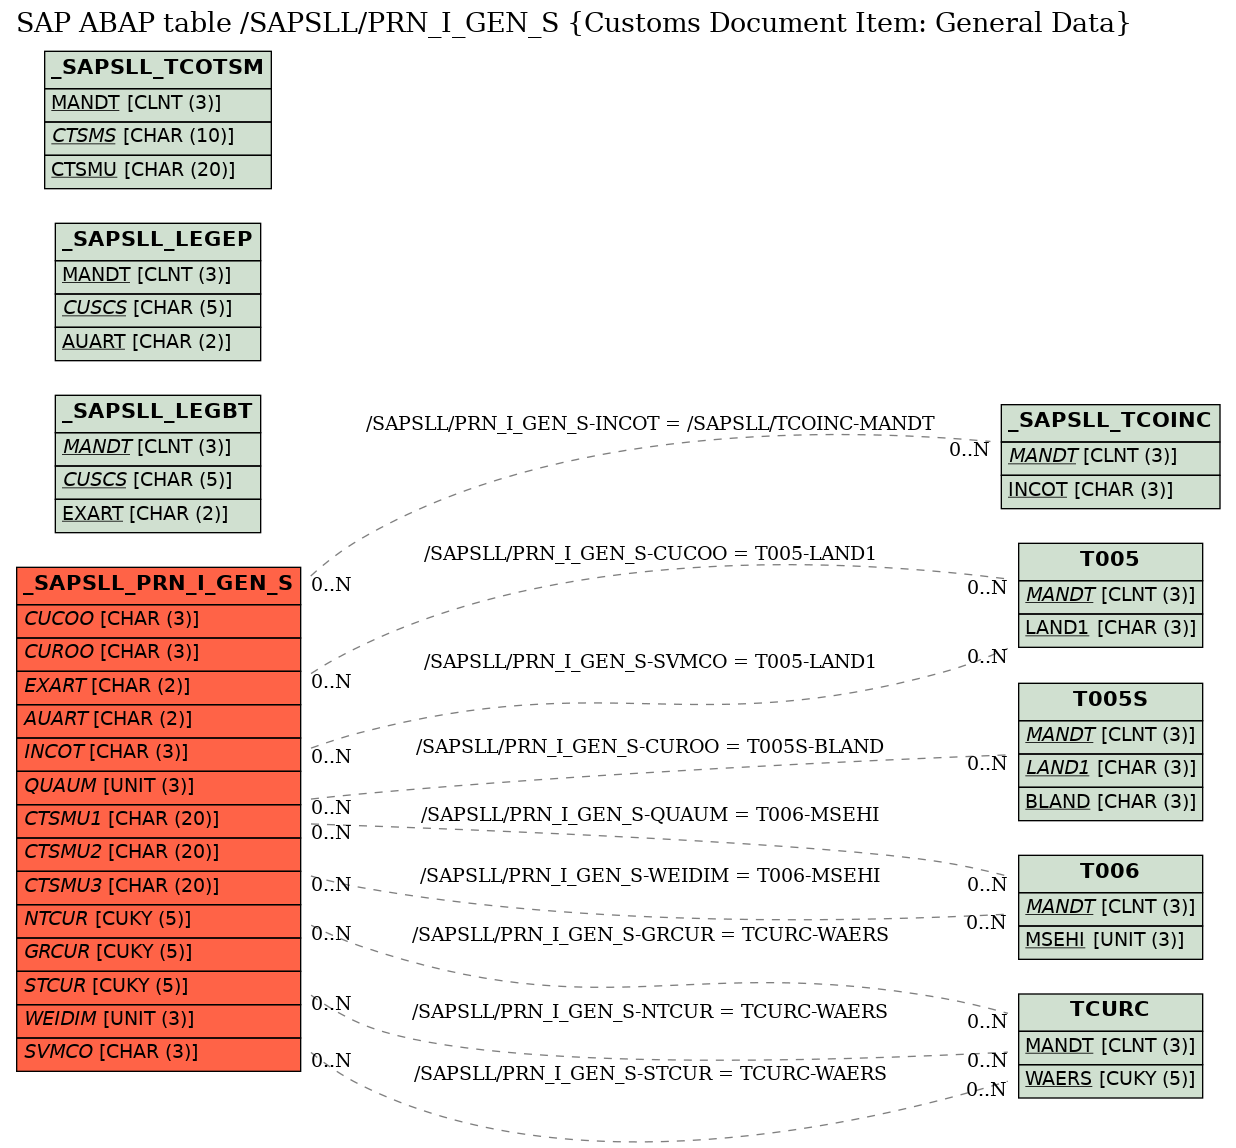Select EXART [CHAR (2)] field in _SAPSLL_PRN_I_GEN_S
The width and height of the screenshot is (1236, 1148).
click(158, 688)
